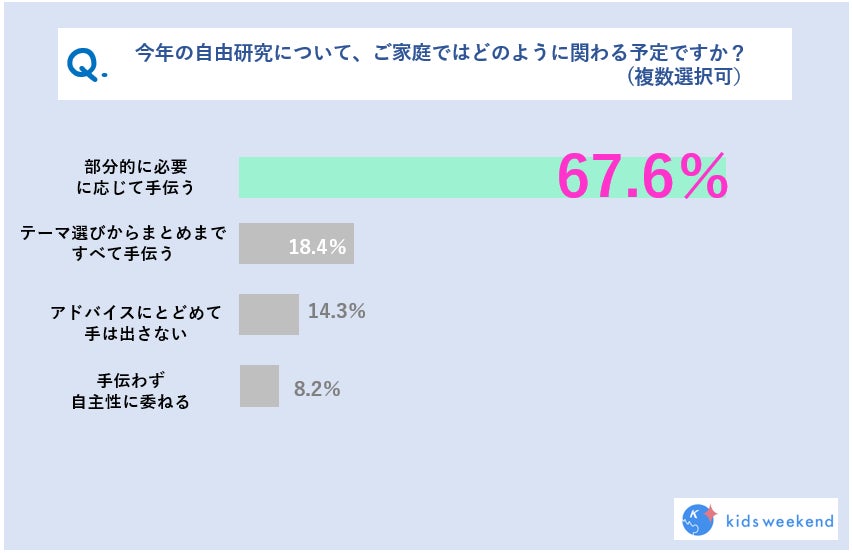Click the red sparkle star on logo
852x553 pixels.
[711, 513]
